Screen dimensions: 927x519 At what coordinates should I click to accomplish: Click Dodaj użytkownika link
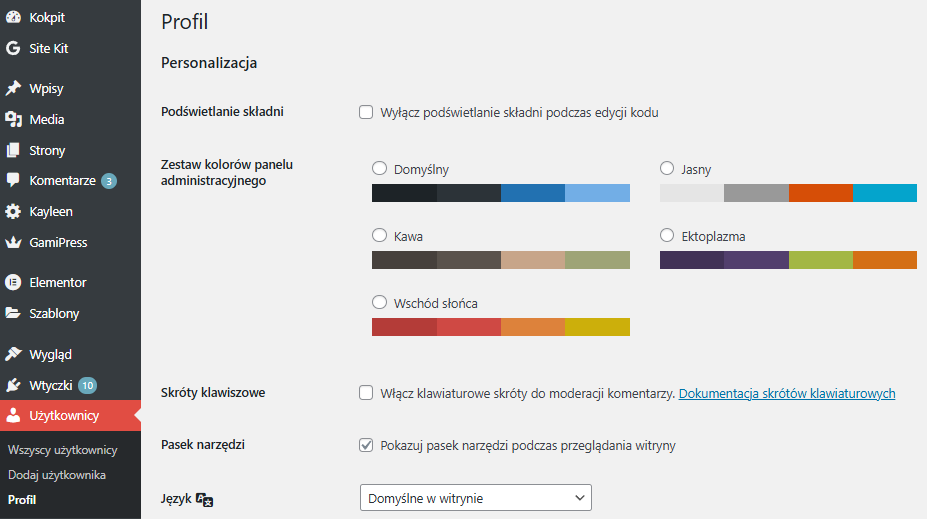pyautogui.click(x=56, y=475)
